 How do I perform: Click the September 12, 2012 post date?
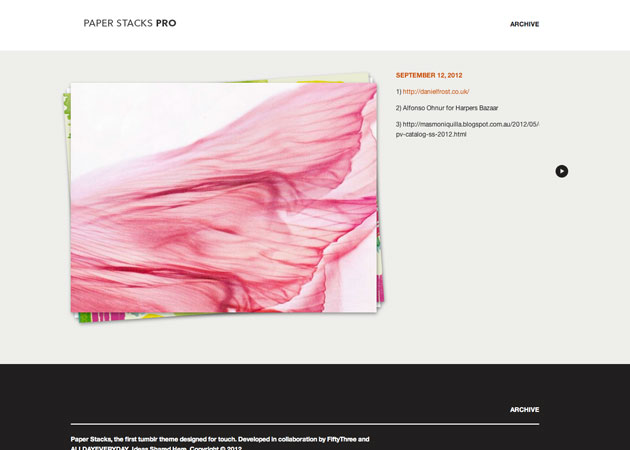429,75
